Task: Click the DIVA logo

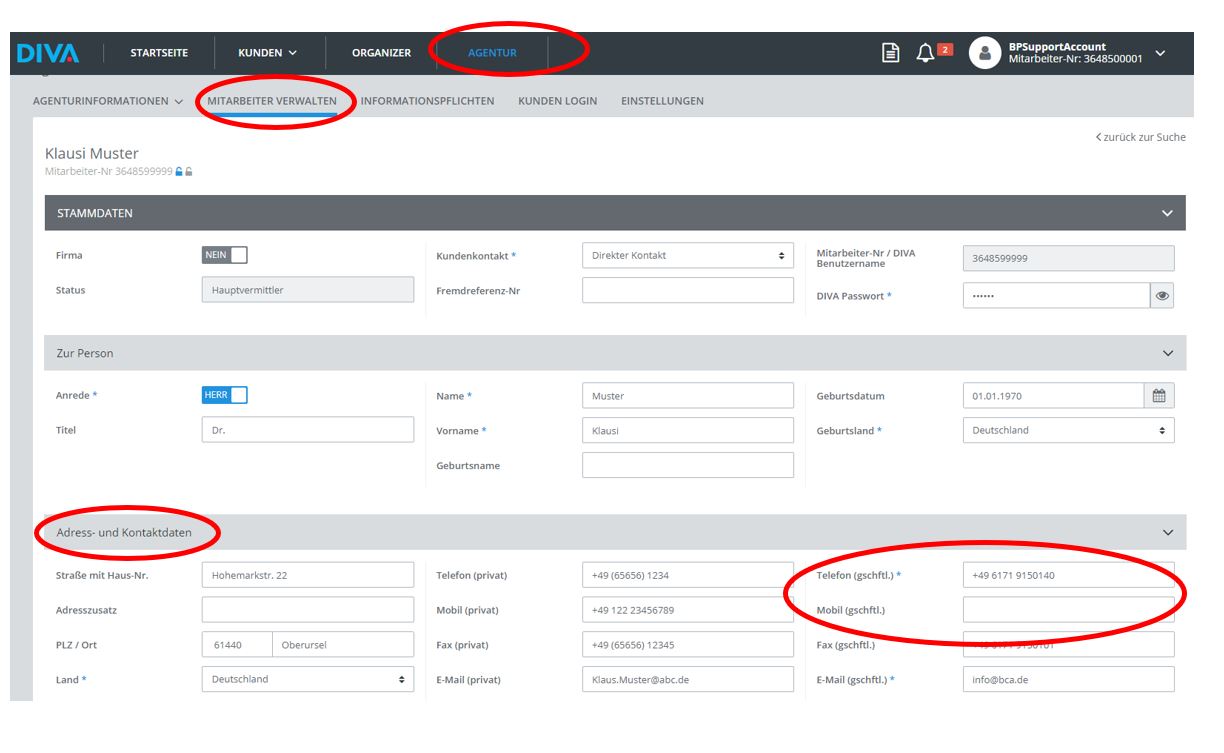Action: [48, 53]
